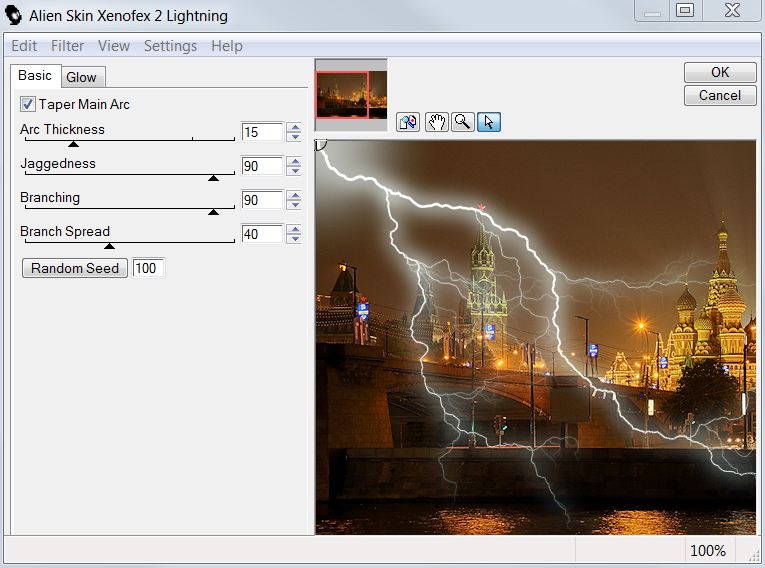
Task: Click the Alien Skin logo icon in title bar
Action: (x=14, y=16)
